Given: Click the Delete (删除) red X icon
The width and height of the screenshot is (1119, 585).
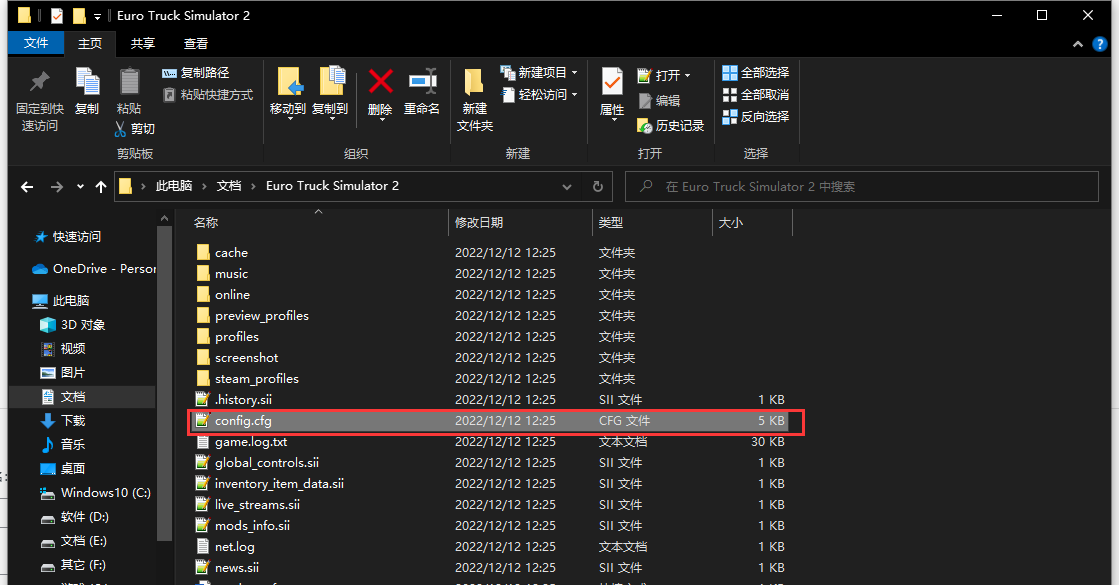Looking at the screenshot, I should click(x=380, y=82).
